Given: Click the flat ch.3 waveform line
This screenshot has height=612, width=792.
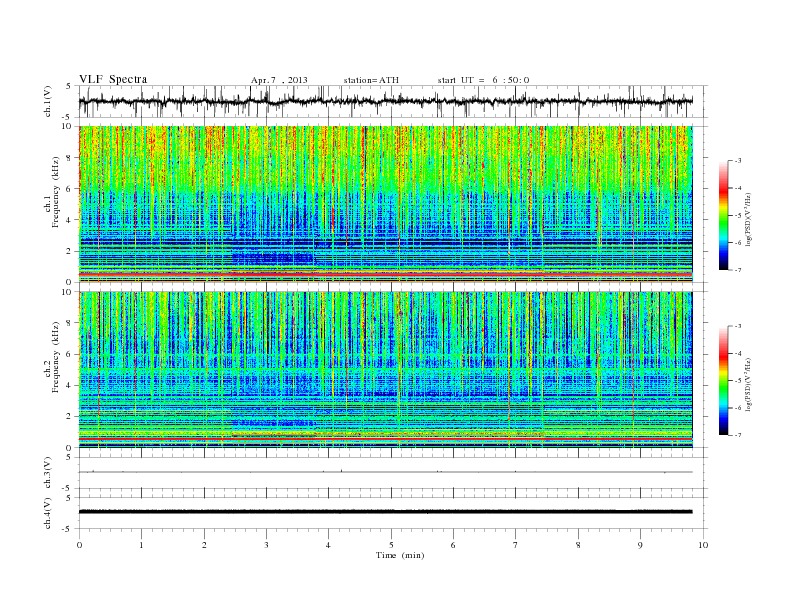Looking at the screenshot, I should 385,472.
